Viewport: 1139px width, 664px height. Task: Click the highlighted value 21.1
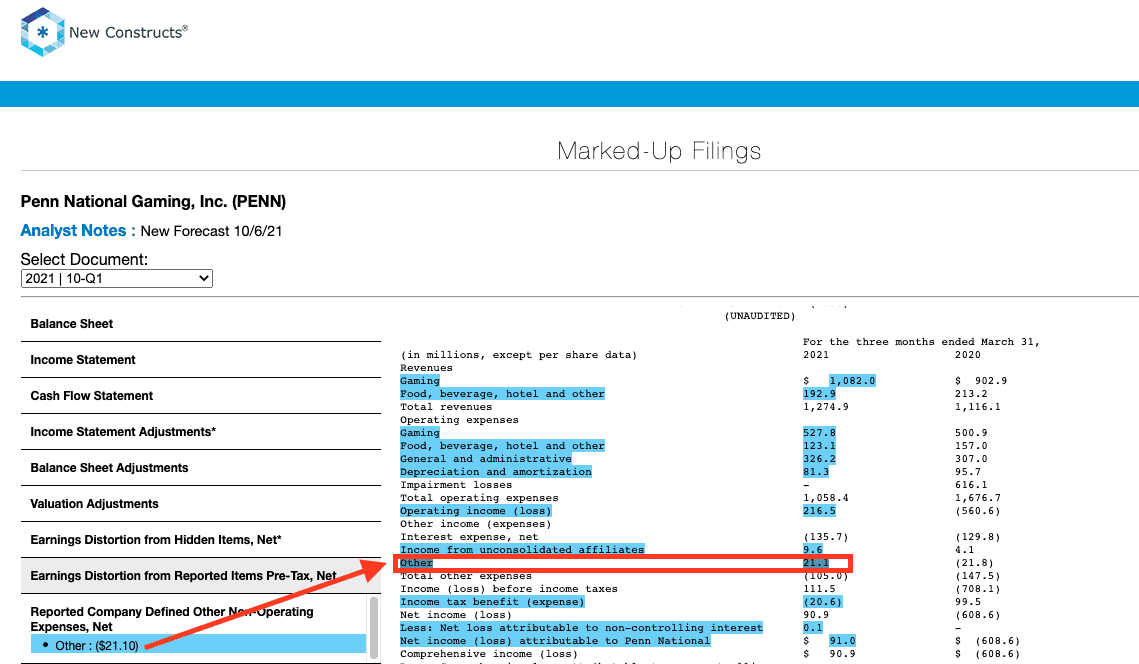[816, 563]
